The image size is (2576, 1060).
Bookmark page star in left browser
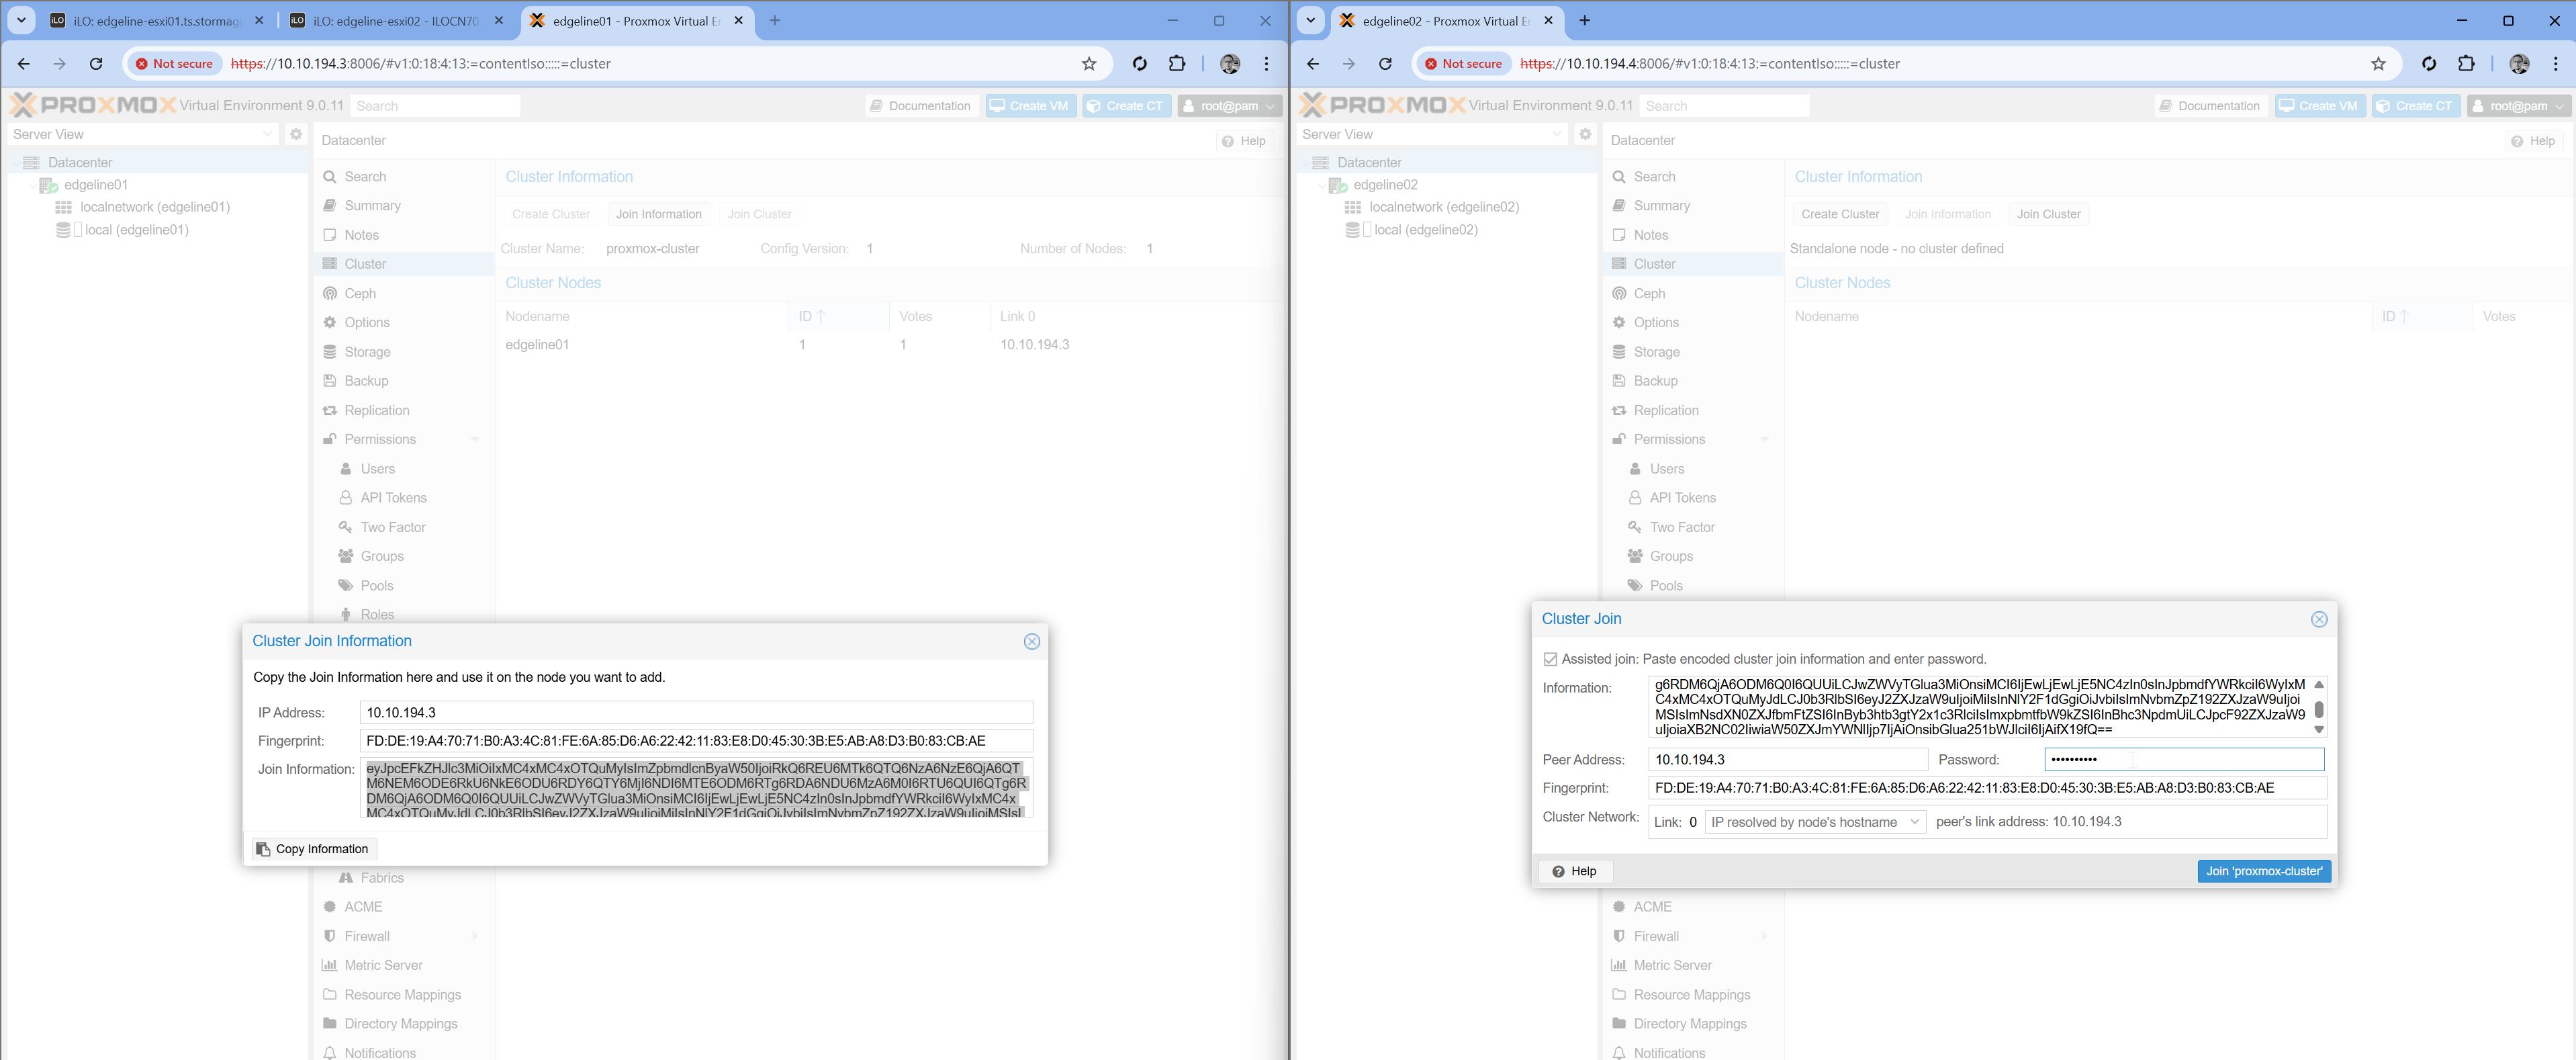(1089, 64)
